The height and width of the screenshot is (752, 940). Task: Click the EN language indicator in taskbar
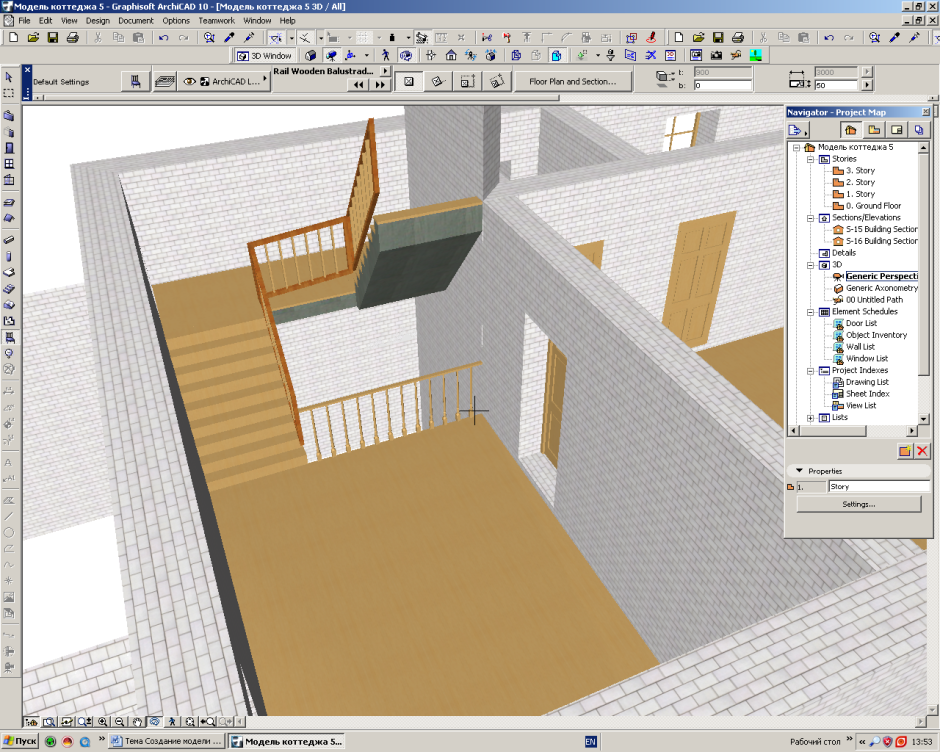point(590,742)
